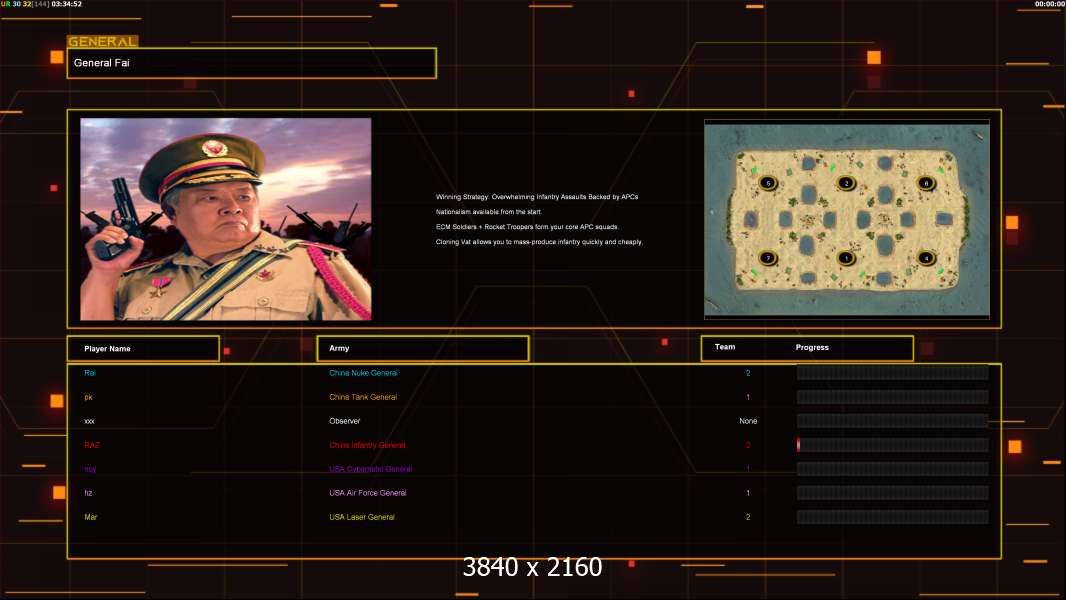Click the Army column header
Image resolution: width=1066 pixels, height=600 pixels.
tap(422, 348)
